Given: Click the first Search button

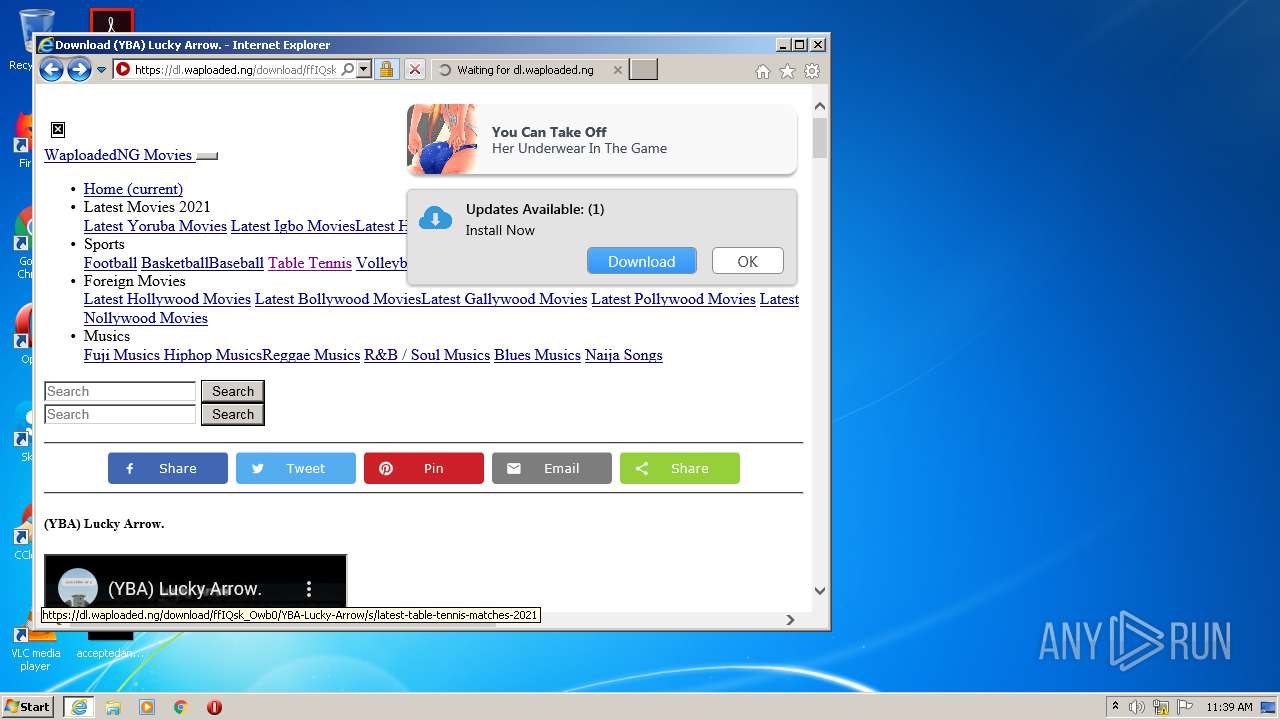Looking at the screenshot, I should (233, 391).
